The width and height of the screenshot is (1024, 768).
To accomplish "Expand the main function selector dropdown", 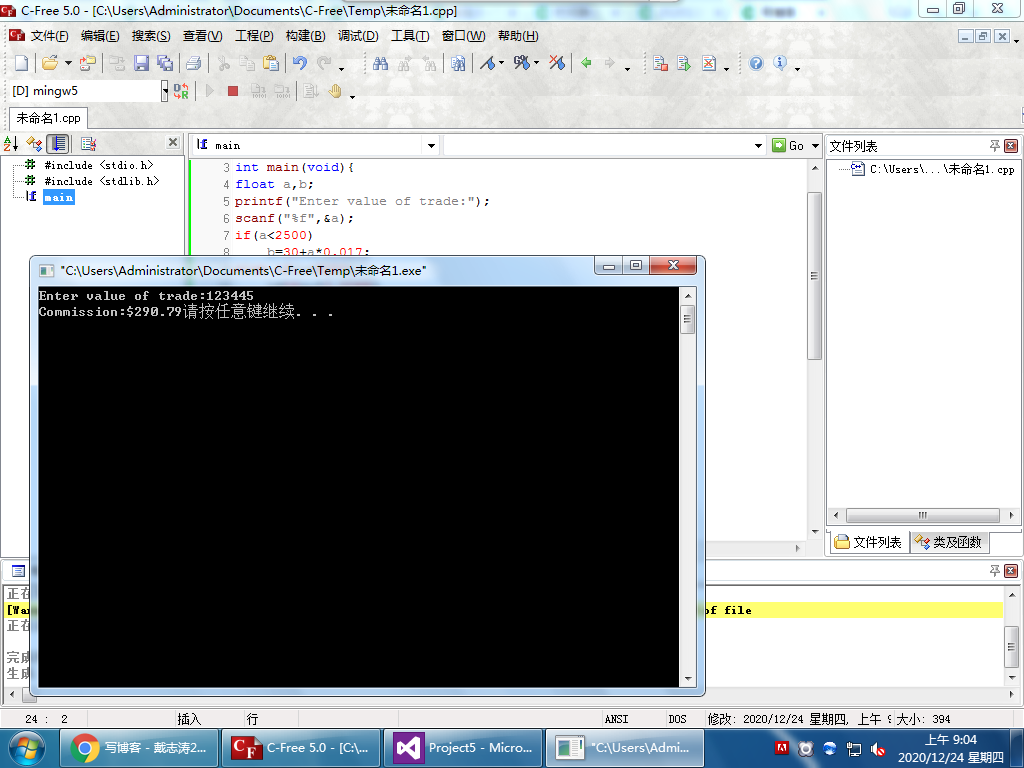I will point(432,146).
